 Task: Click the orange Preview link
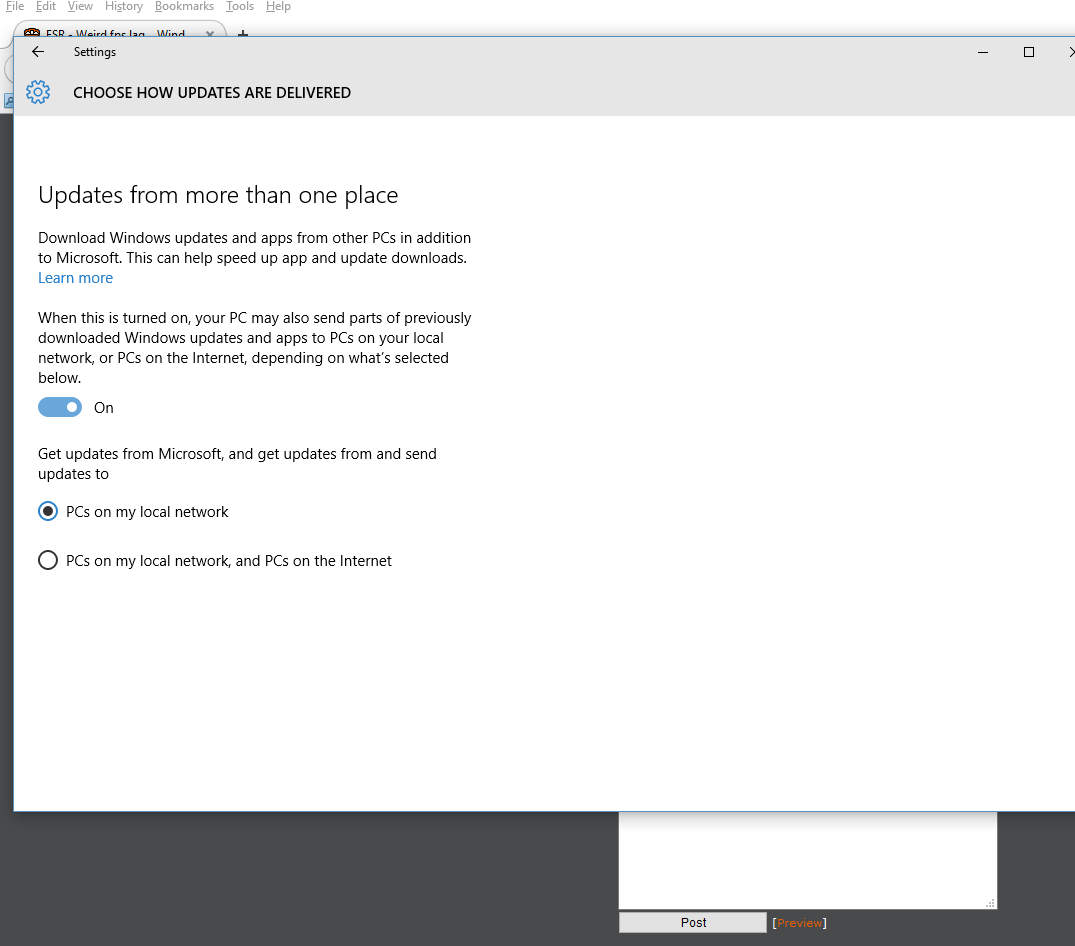(x=799, y=923)
